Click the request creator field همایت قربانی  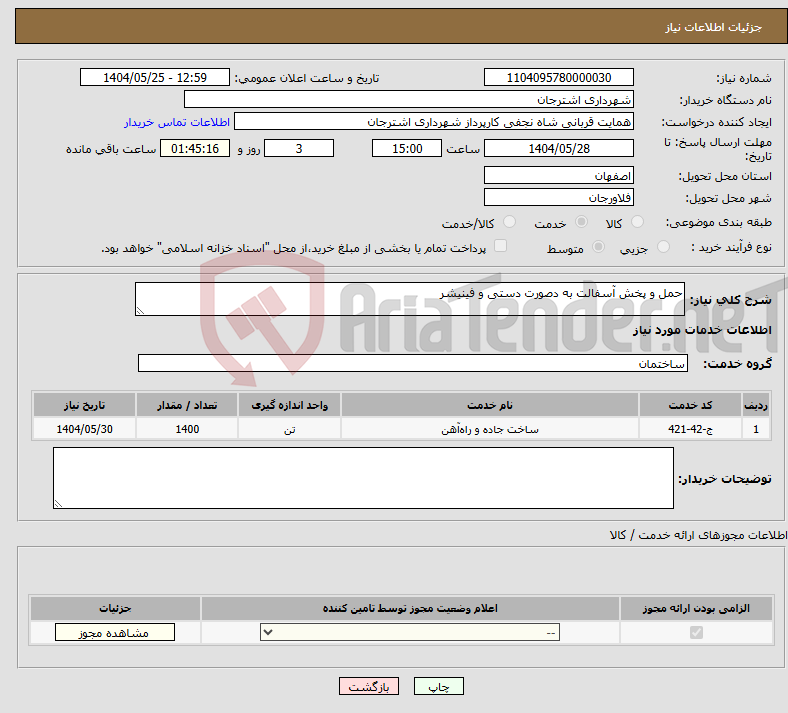coord(434,122)
